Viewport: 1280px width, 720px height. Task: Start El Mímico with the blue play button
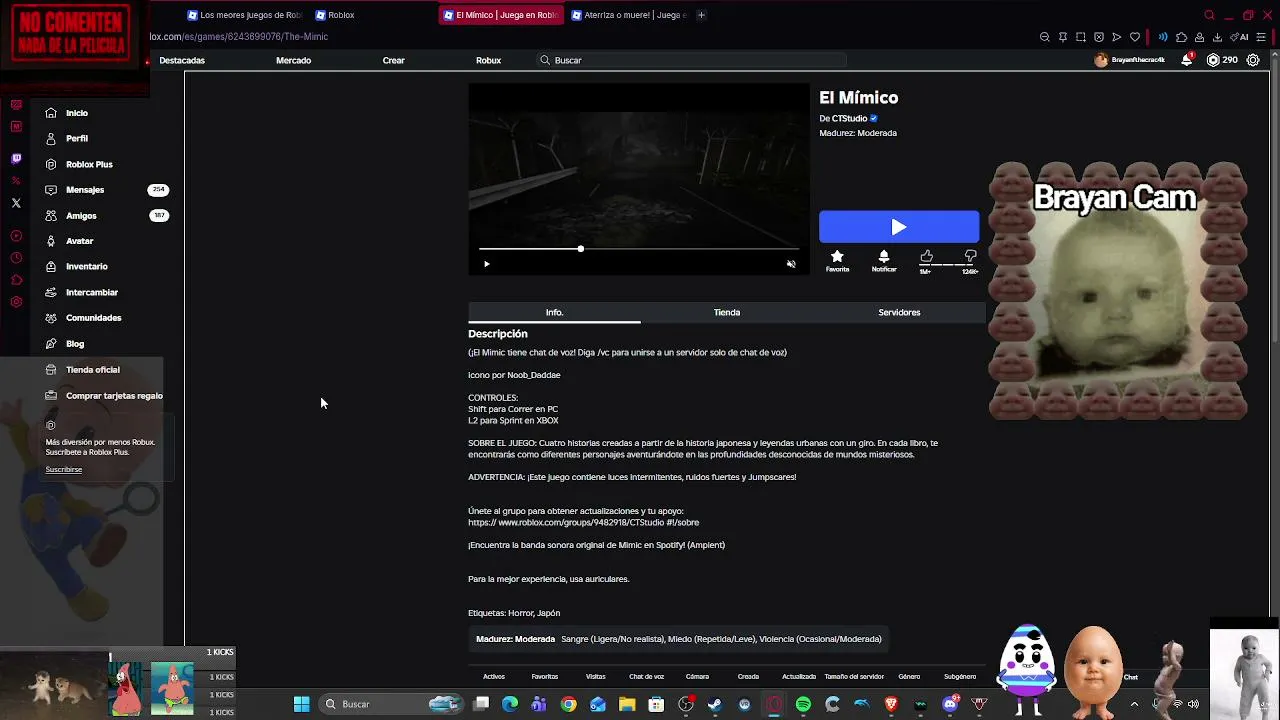[x=899, y=227]
